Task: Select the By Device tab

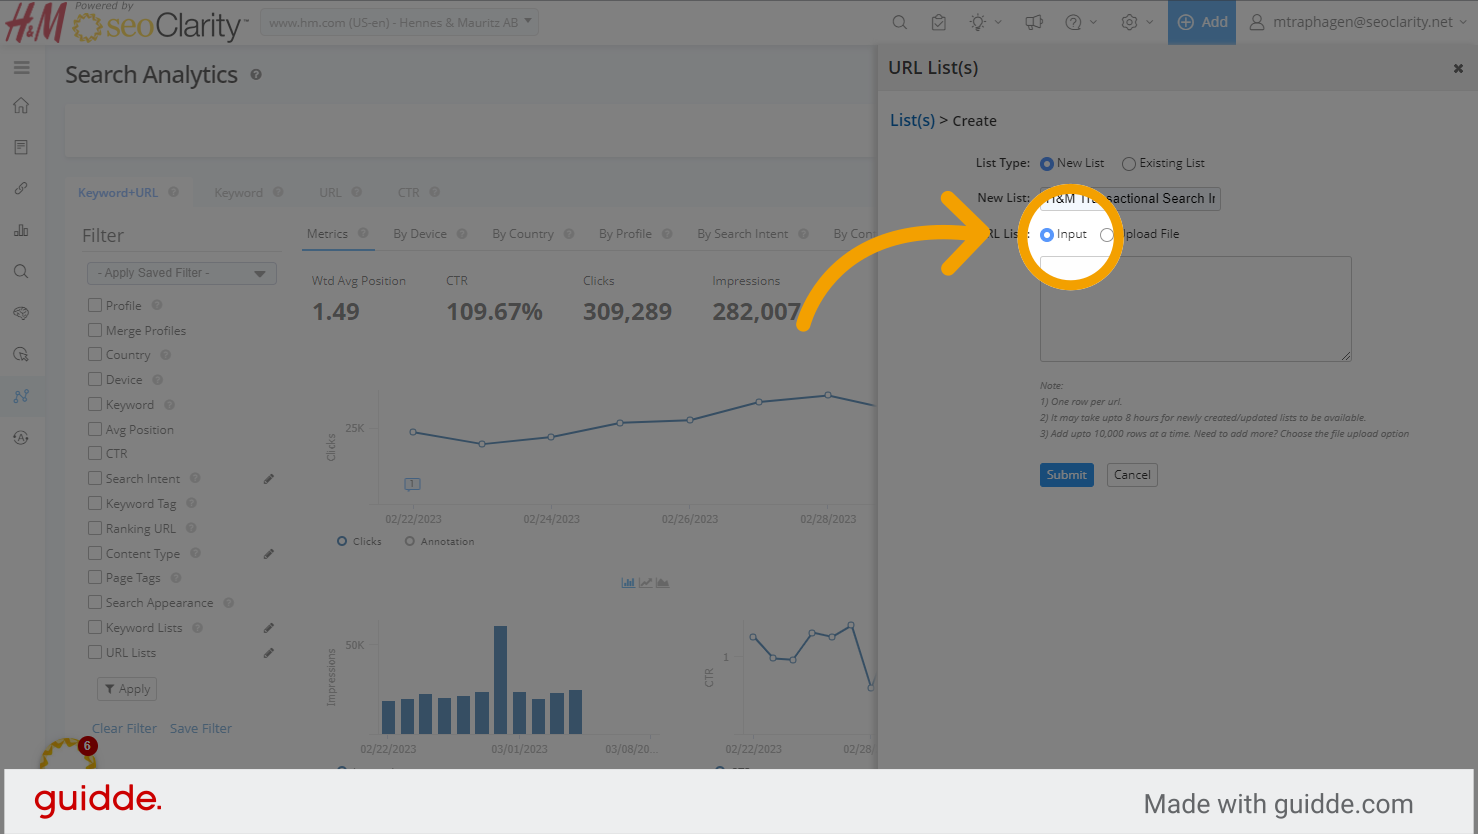Action: point(420,234)
